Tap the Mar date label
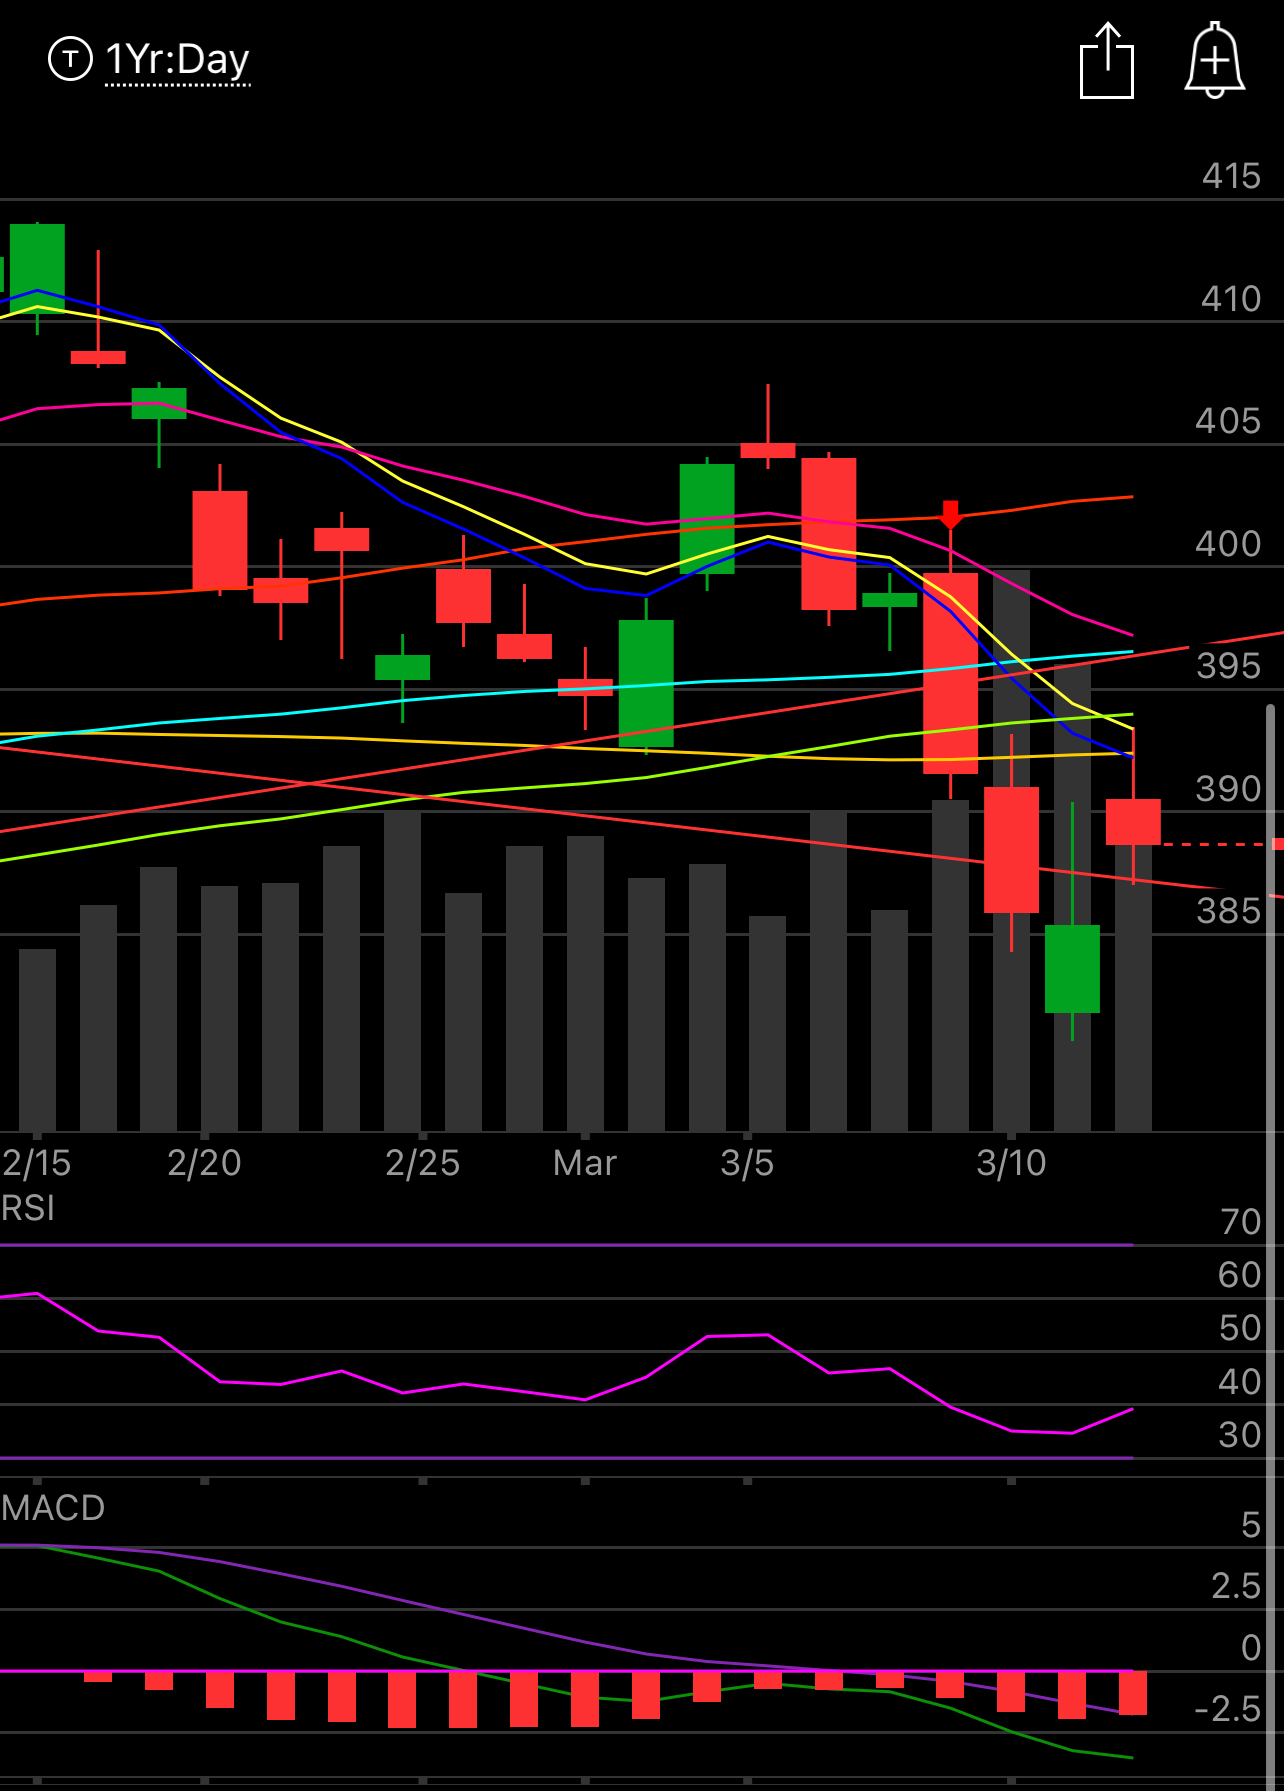The width and height of the screenshot is (1284, 1791). (x=585, y=1163)
